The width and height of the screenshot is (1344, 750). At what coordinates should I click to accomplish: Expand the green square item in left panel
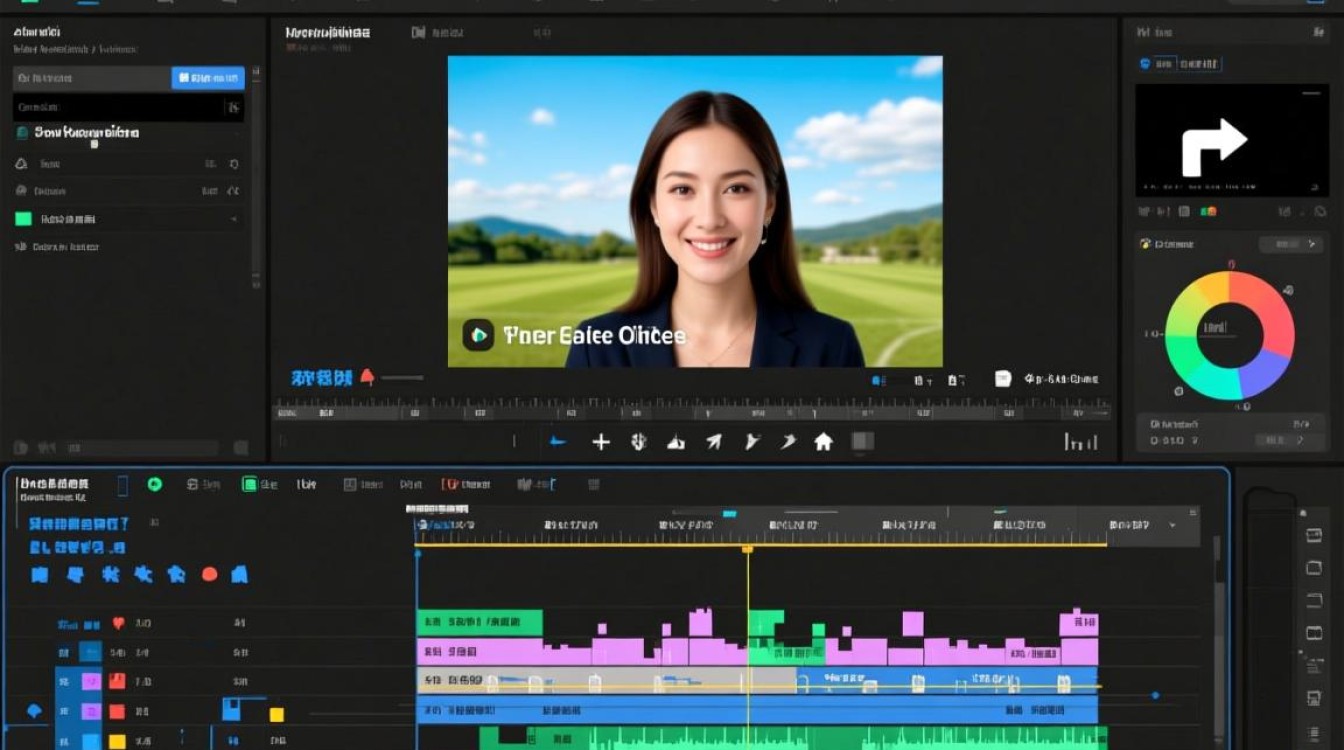[x=234, y=218]
